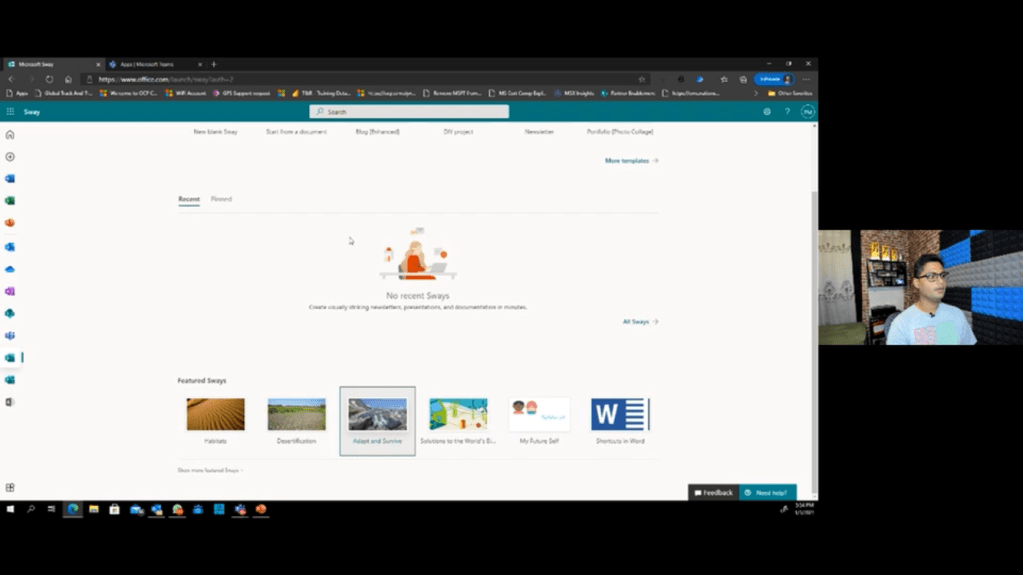
Task: Open the Settings gear in the Sway header
Action: 767,112
